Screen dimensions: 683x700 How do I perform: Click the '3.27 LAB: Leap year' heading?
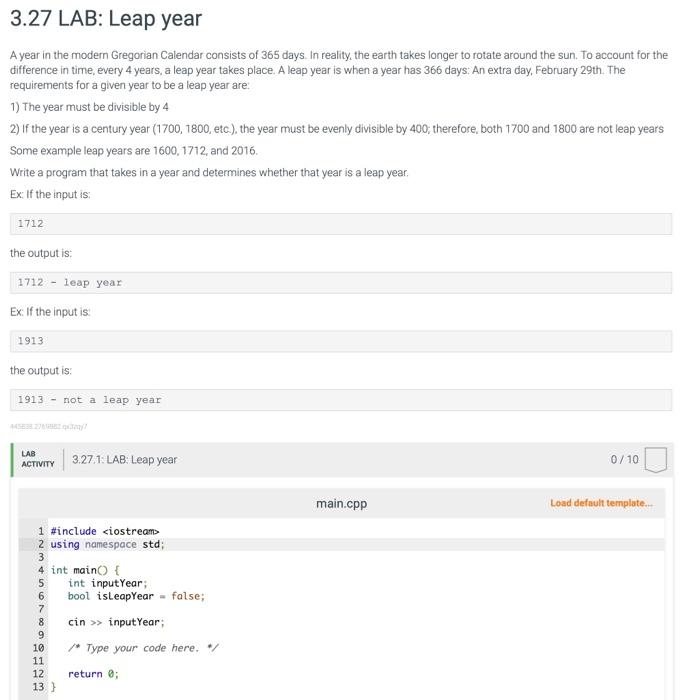pos(106,19)
